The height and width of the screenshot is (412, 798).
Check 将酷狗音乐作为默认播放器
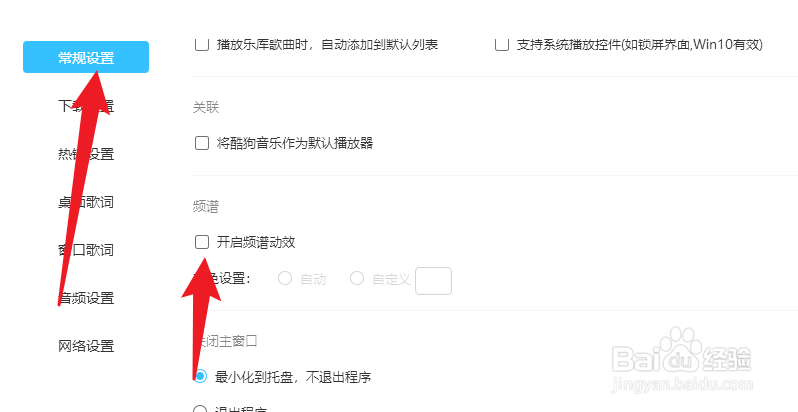(202, 143)
